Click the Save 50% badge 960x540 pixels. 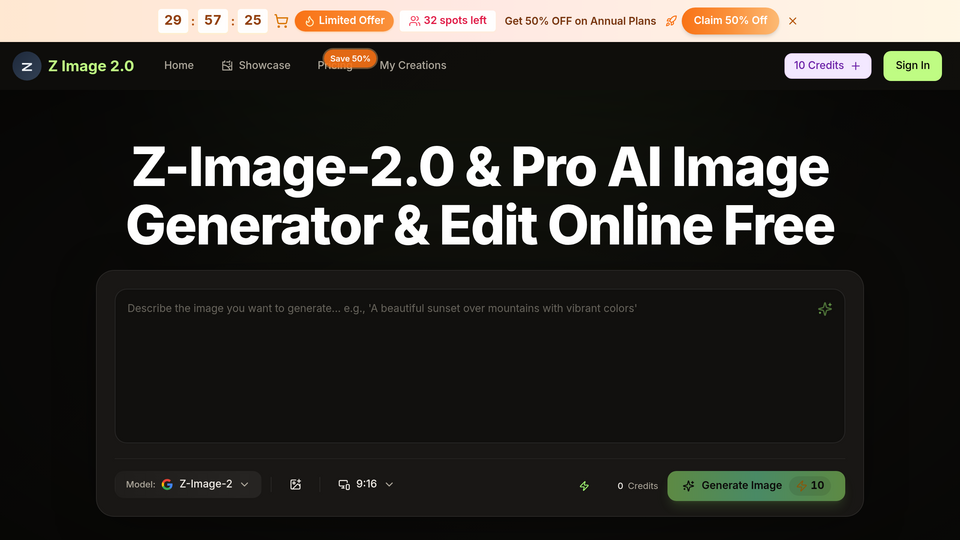(x=350, y=59)
